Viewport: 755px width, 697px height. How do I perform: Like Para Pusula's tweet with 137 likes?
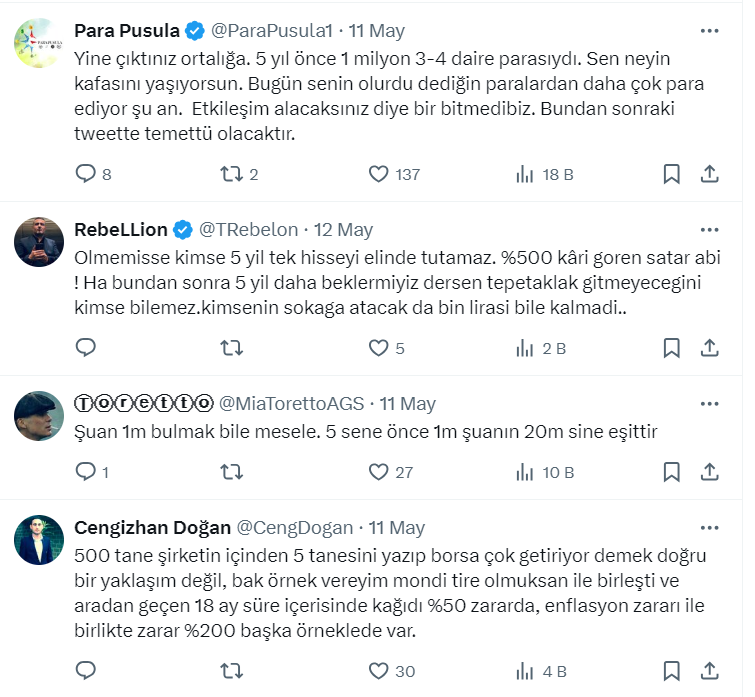pos(378,174)
